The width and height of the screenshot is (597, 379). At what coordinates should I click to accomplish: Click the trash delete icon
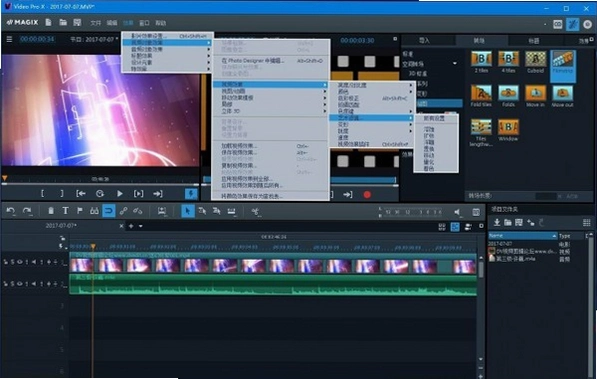point(51,211)
